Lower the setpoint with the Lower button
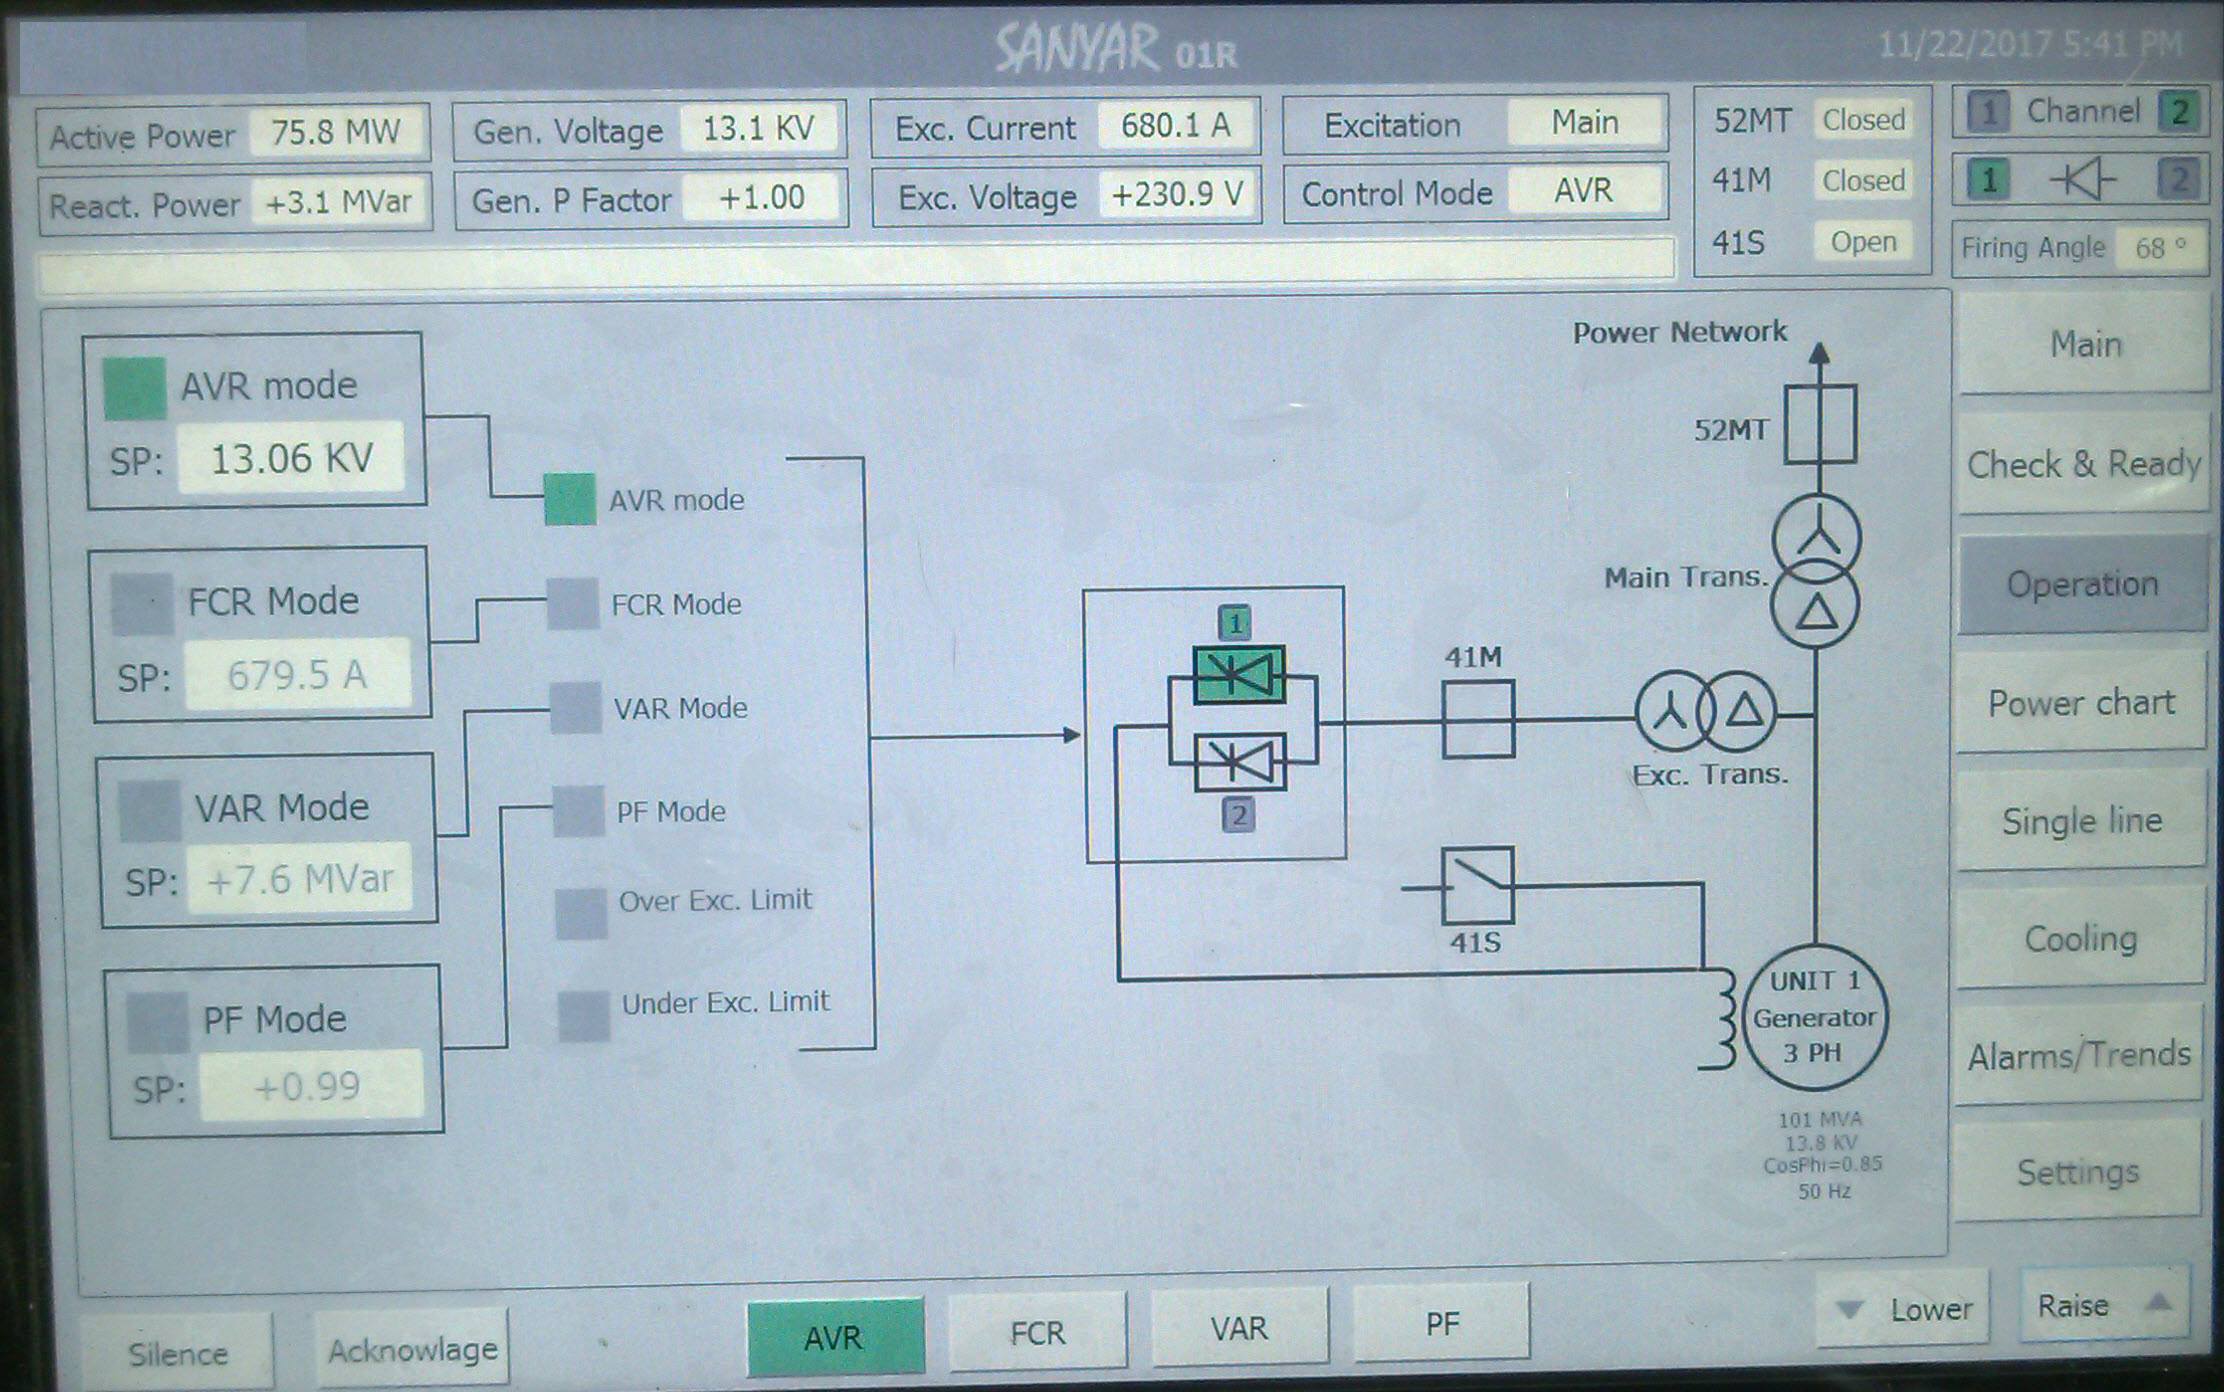2224x1392 pixels. click(x=1903, y=1308)
